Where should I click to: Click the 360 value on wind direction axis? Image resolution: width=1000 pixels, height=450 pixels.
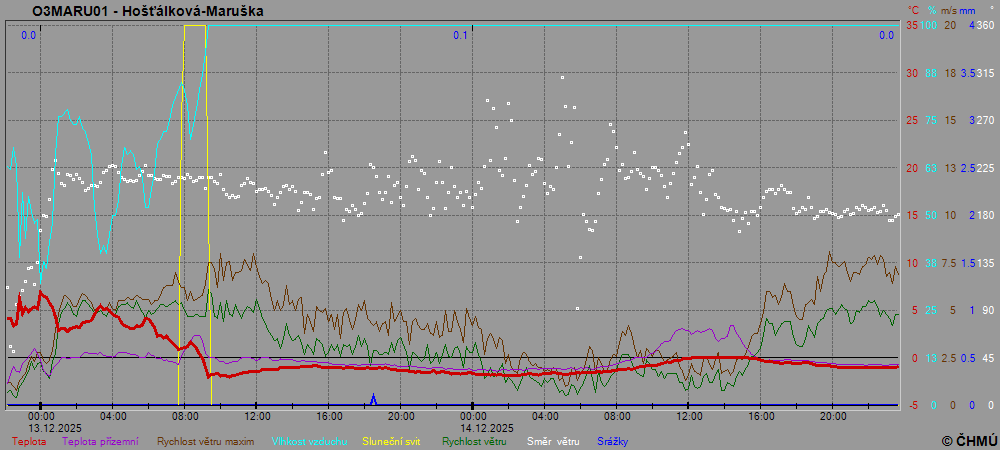tap(985, 25)
